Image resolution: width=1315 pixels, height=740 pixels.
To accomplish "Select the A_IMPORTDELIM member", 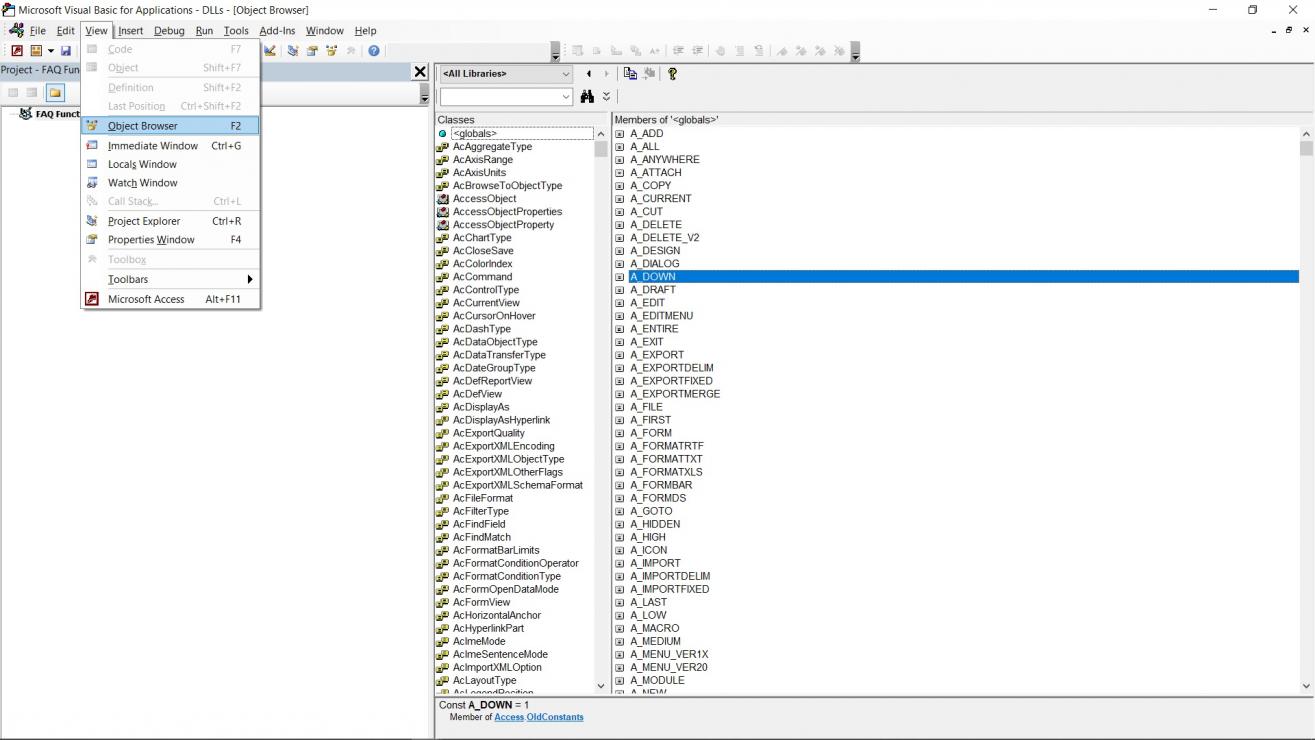I will click(x=670, y=576).
